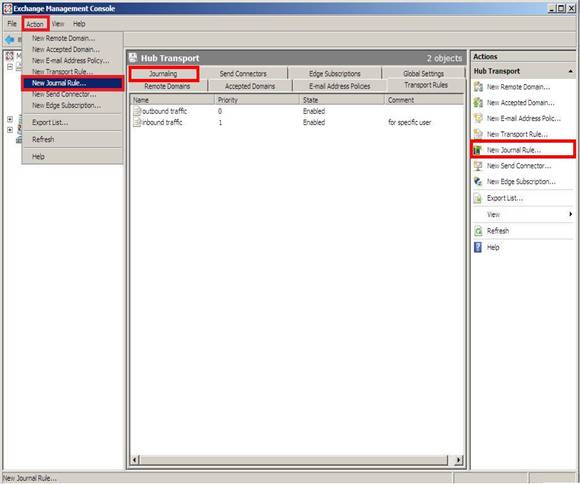Click New Transport Rule link in Actions pane
580x484 pixels.
point(517,134)
